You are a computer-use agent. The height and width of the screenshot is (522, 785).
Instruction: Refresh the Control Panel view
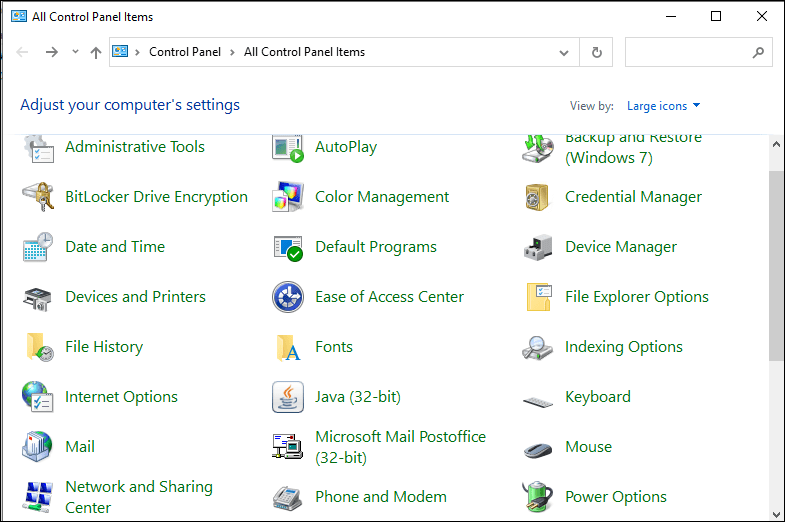(x=597, y=53)
